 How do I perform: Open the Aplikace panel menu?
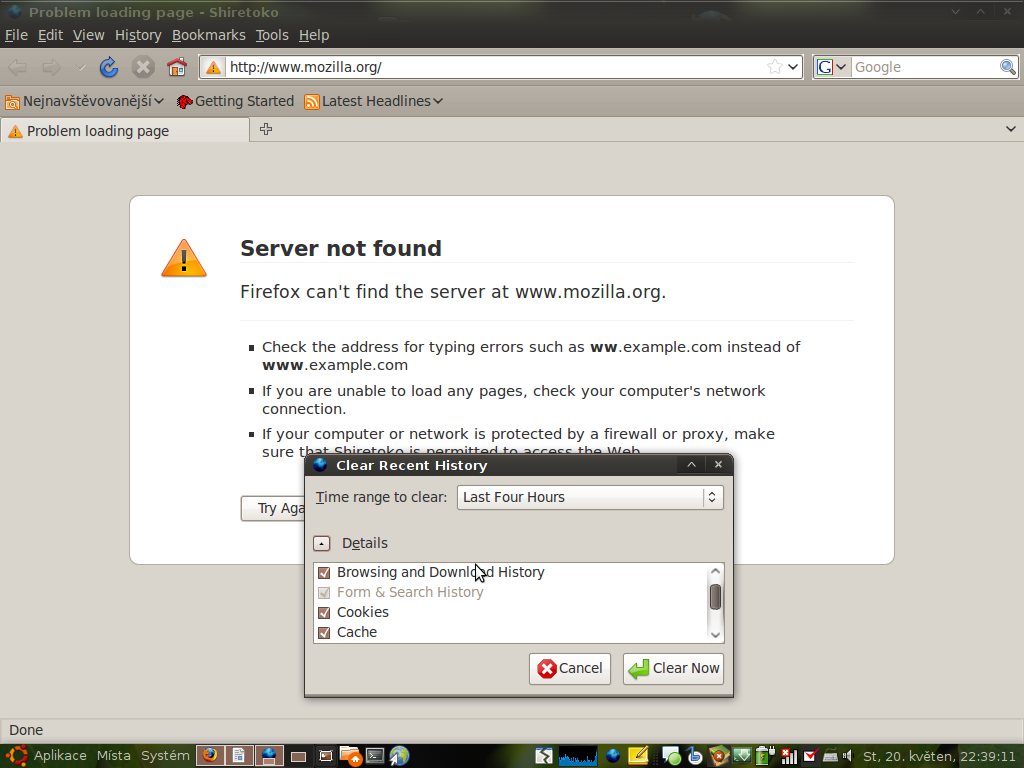tap(60, 756)
